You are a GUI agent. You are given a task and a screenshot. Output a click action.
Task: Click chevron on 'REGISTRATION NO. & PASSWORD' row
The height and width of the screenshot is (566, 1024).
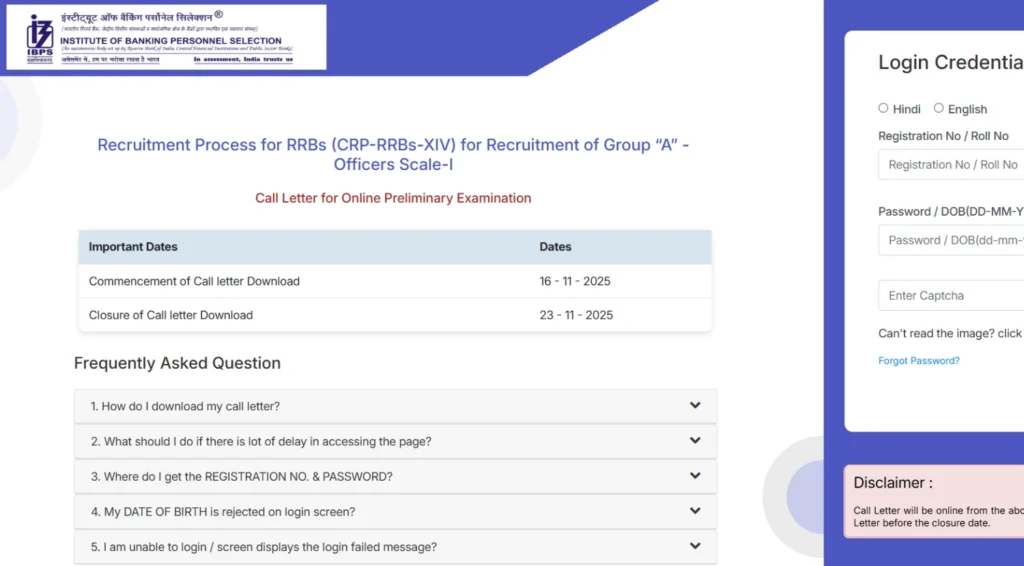[x=695, y=476]
